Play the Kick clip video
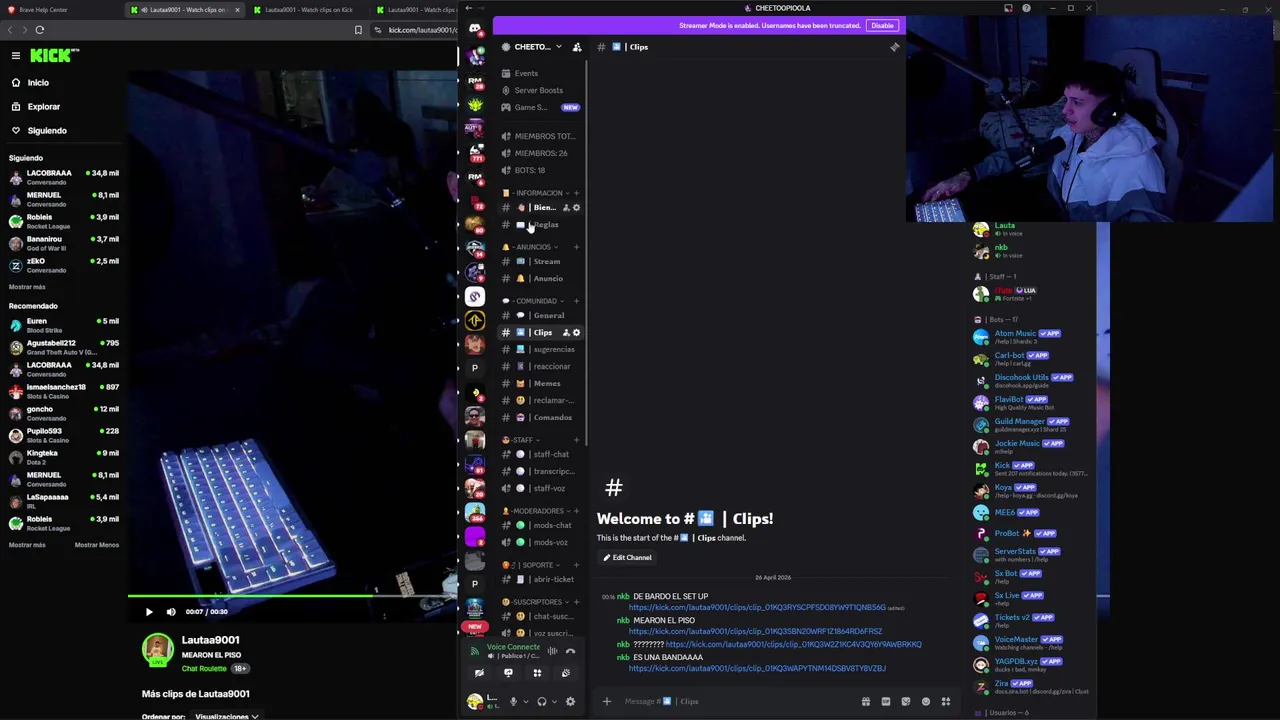 coord(149,612)
